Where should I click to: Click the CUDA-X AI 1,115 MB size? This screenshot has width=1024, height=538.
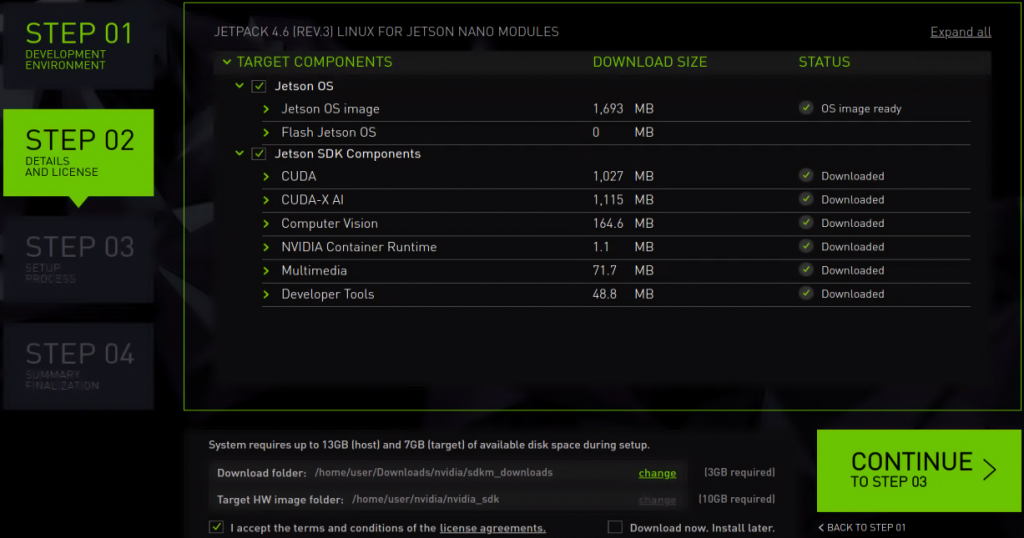(x=623, y=200)
